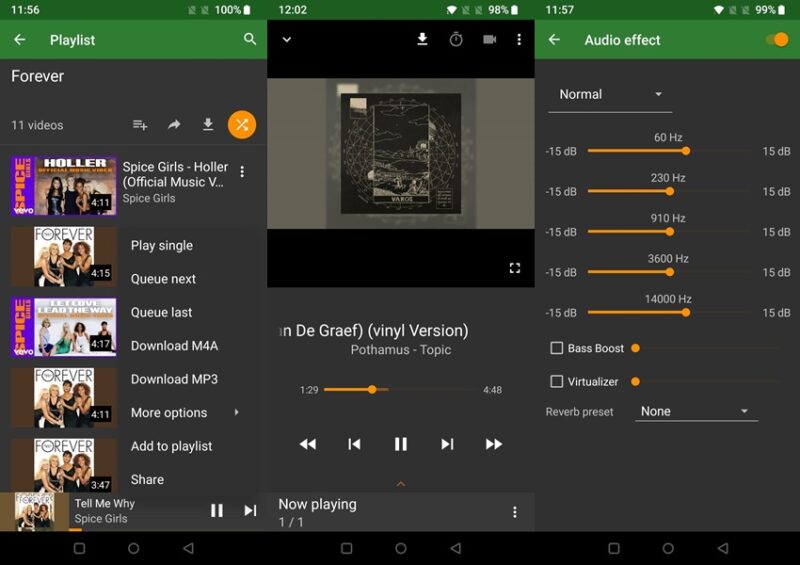Image resolution: width=800 pixels, height=565 pixels.
Task: Open the Reverb preset dropdown
Action: tap(696, 411)
